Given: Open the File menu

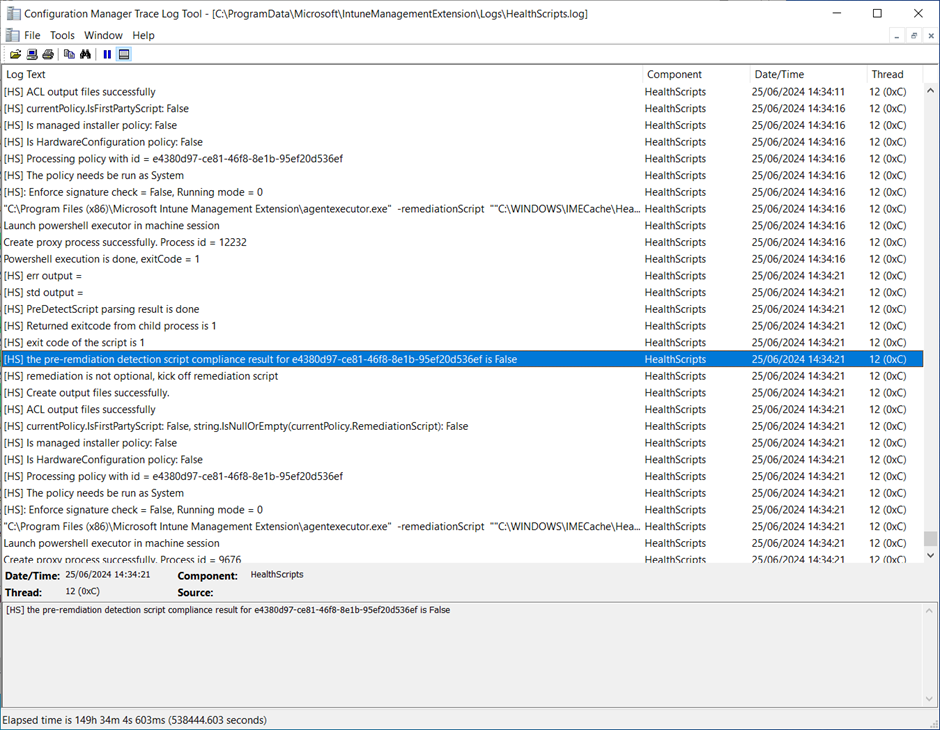Looking at the screenshot, I should tap(33, 35).
